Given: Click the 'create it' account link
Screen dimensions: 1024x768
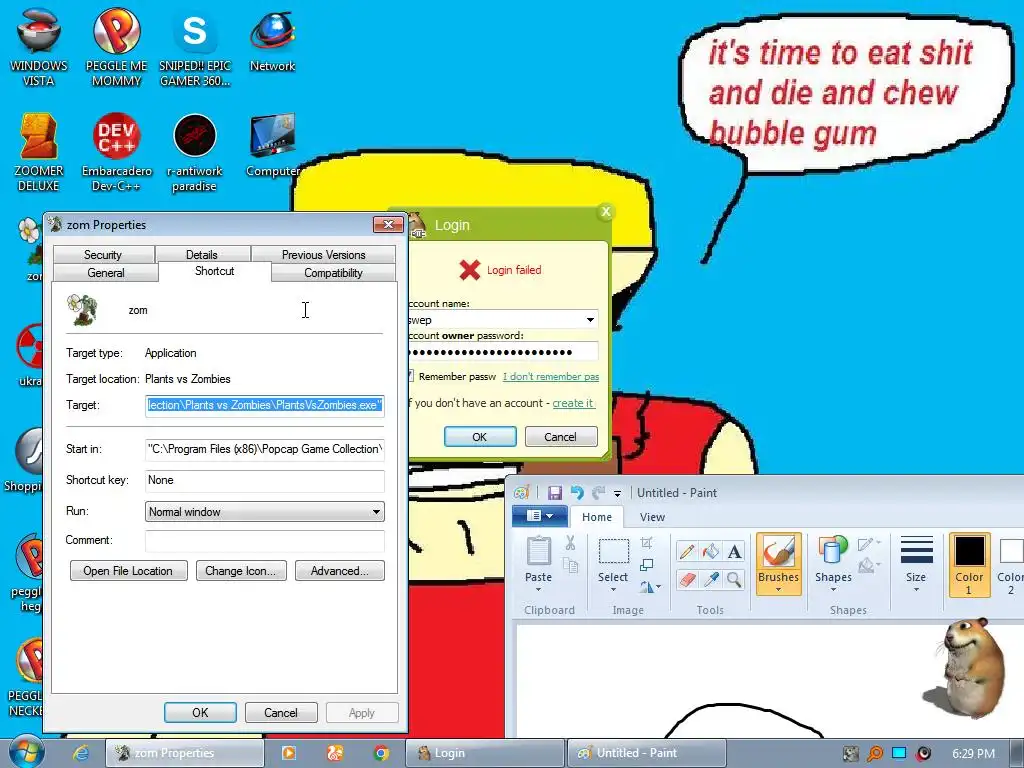Looking at the screenshot, I should (x=573, y=403).
